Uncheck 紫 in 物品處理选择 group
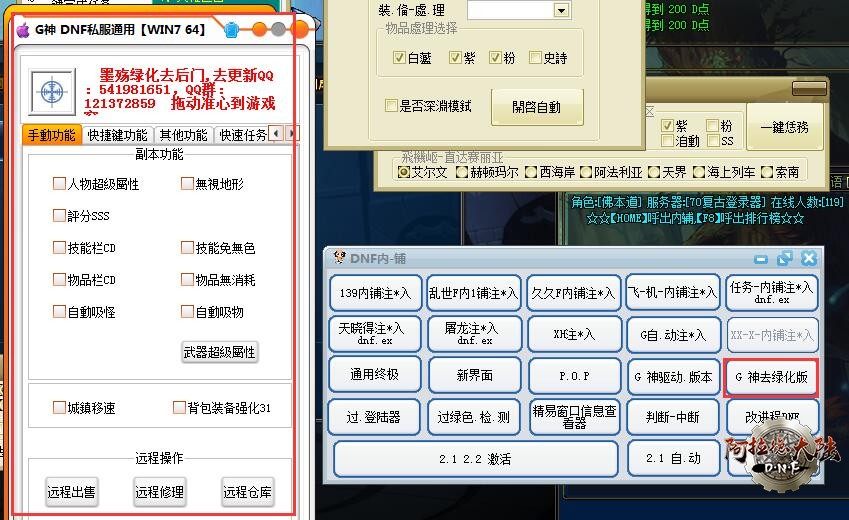The image size is (849, 520). [x=455, y=57]
